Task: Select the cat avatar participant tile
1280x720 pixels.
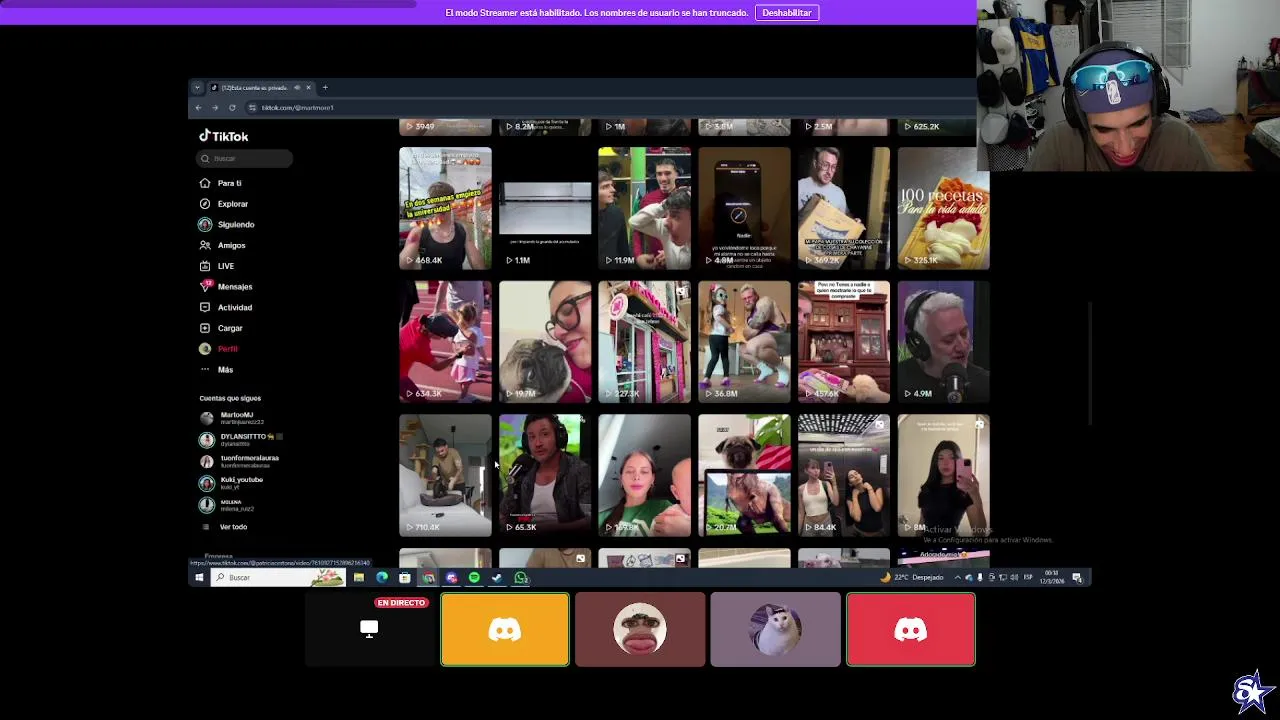Action: 776,629
